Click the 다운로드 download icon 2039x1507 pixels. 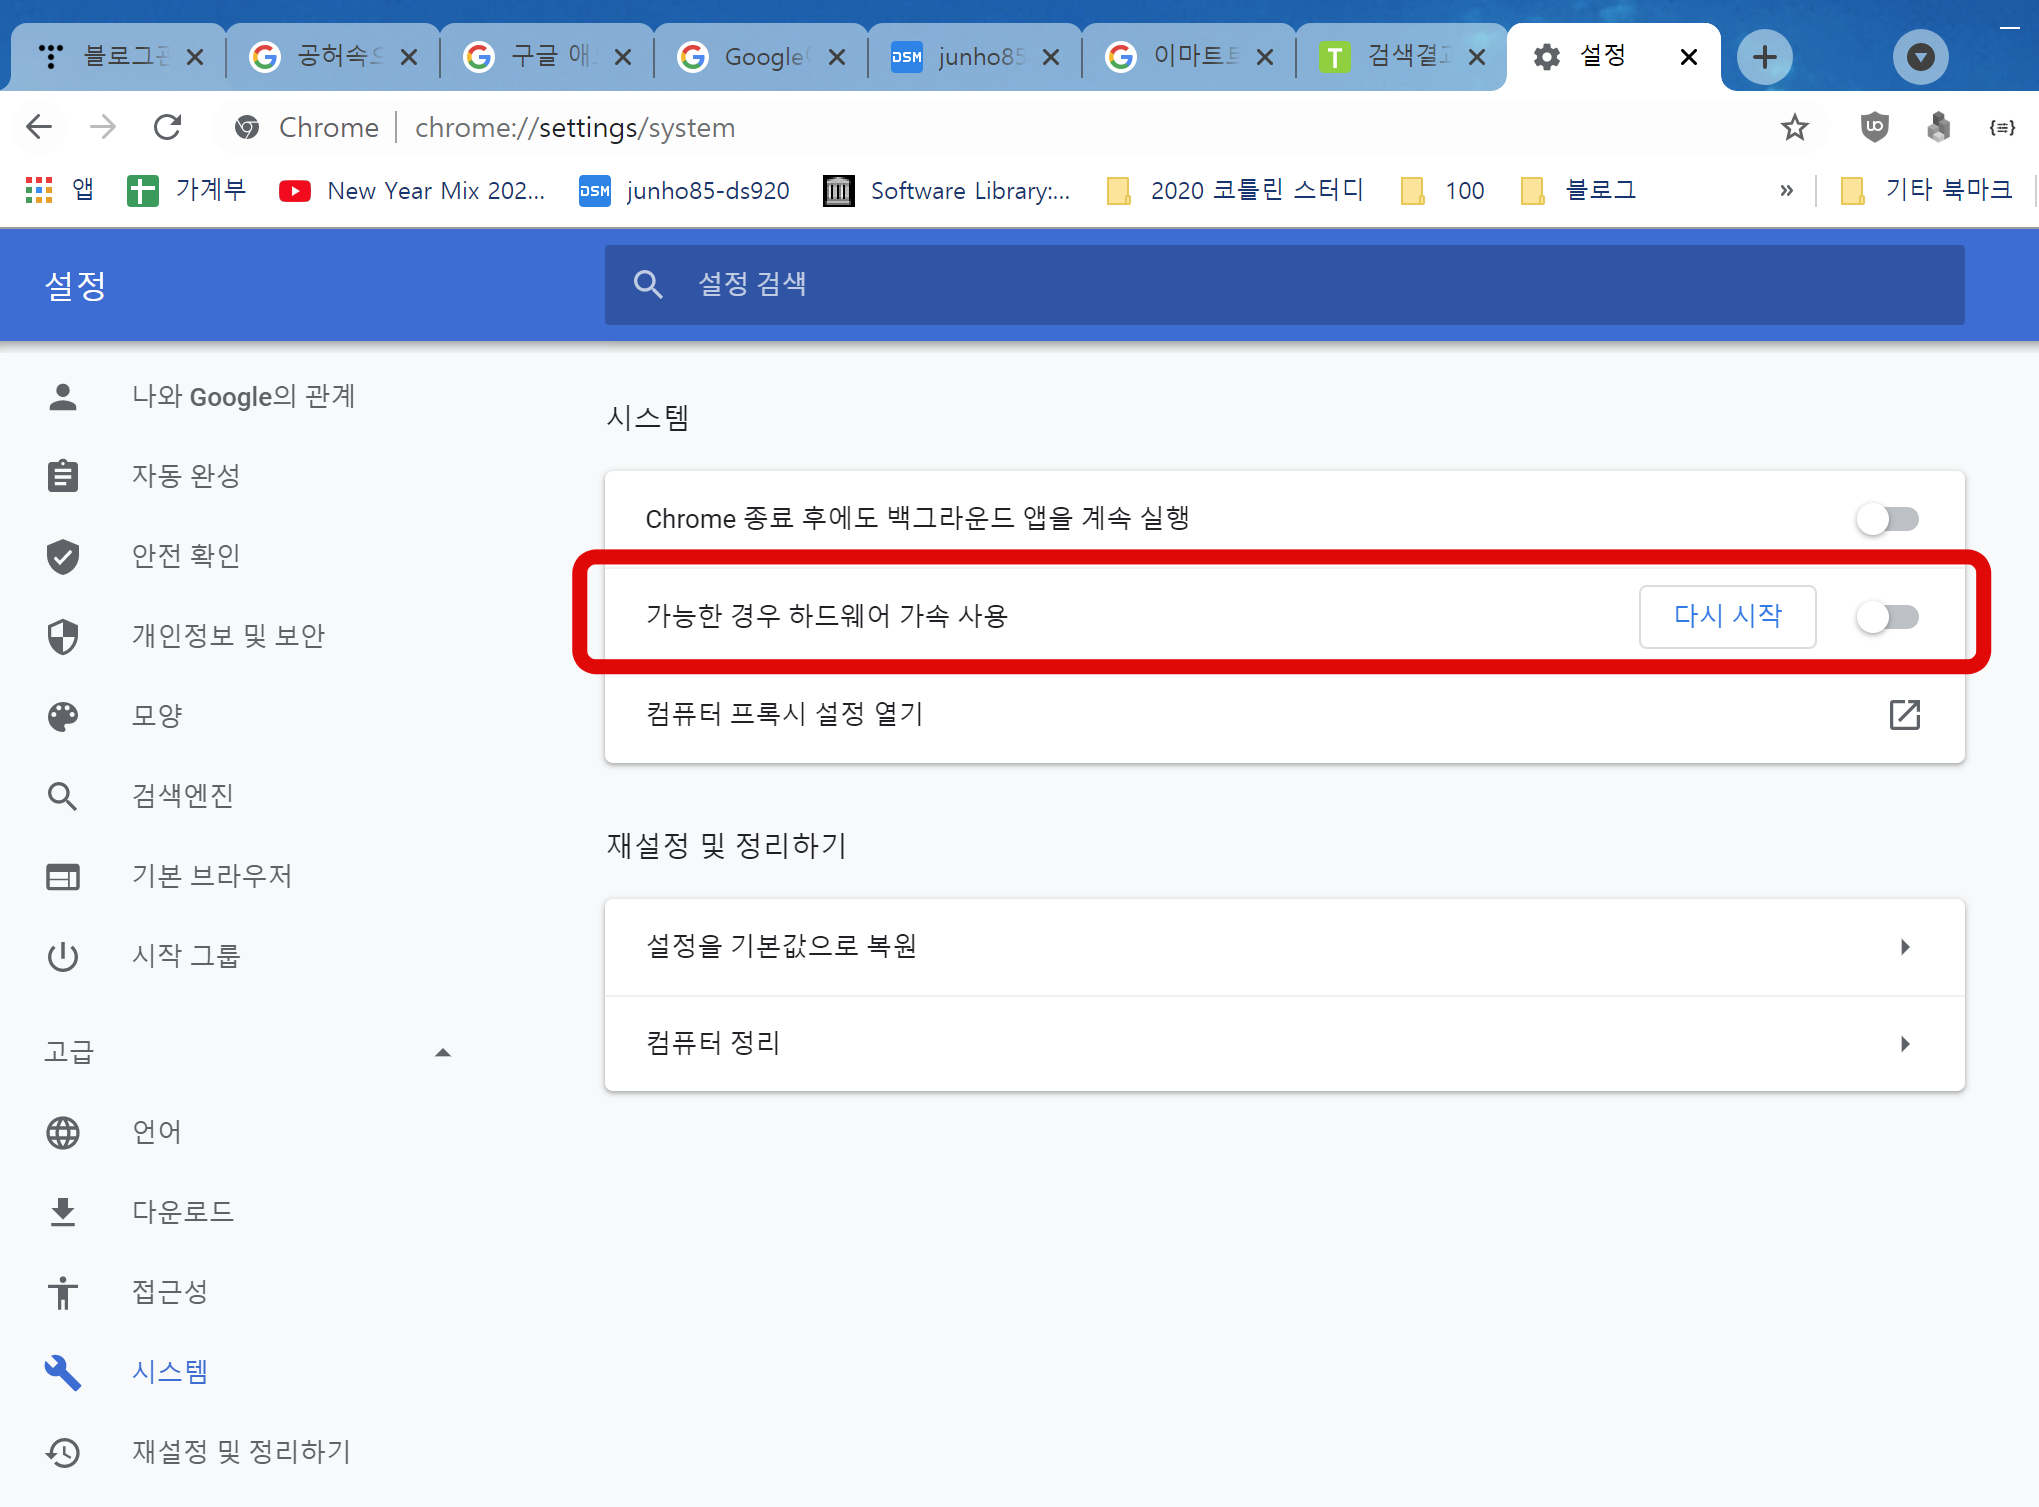click(63, 1212)
